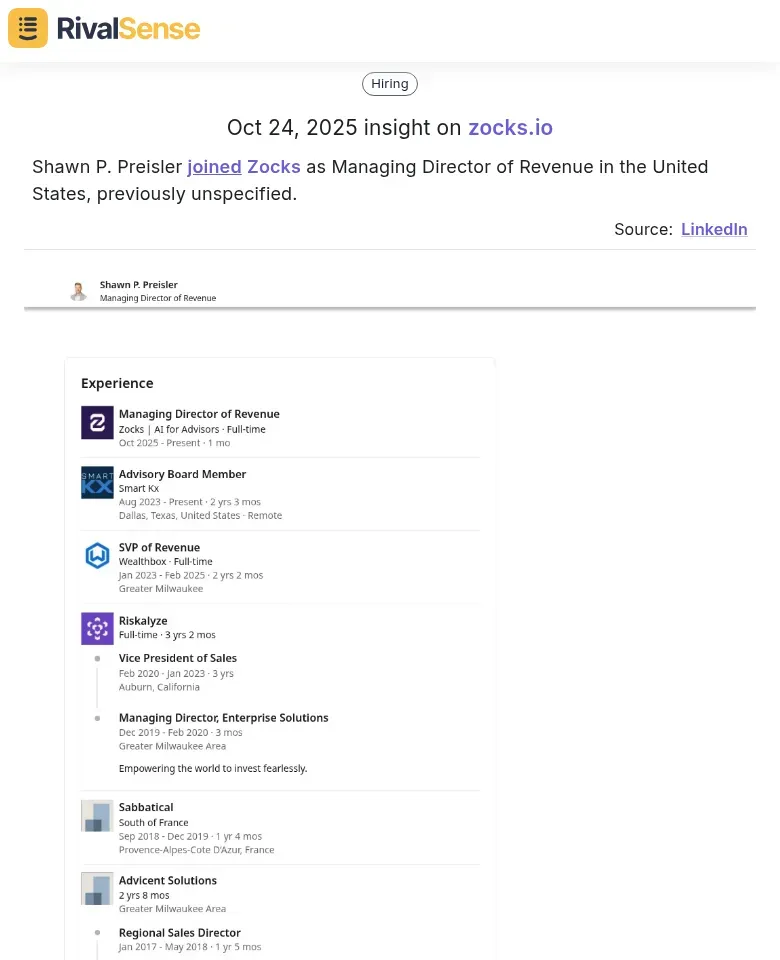780x960 pixels.
Task: Click the Riskalyze purple logo icon
Action: [x=97, y=629]
